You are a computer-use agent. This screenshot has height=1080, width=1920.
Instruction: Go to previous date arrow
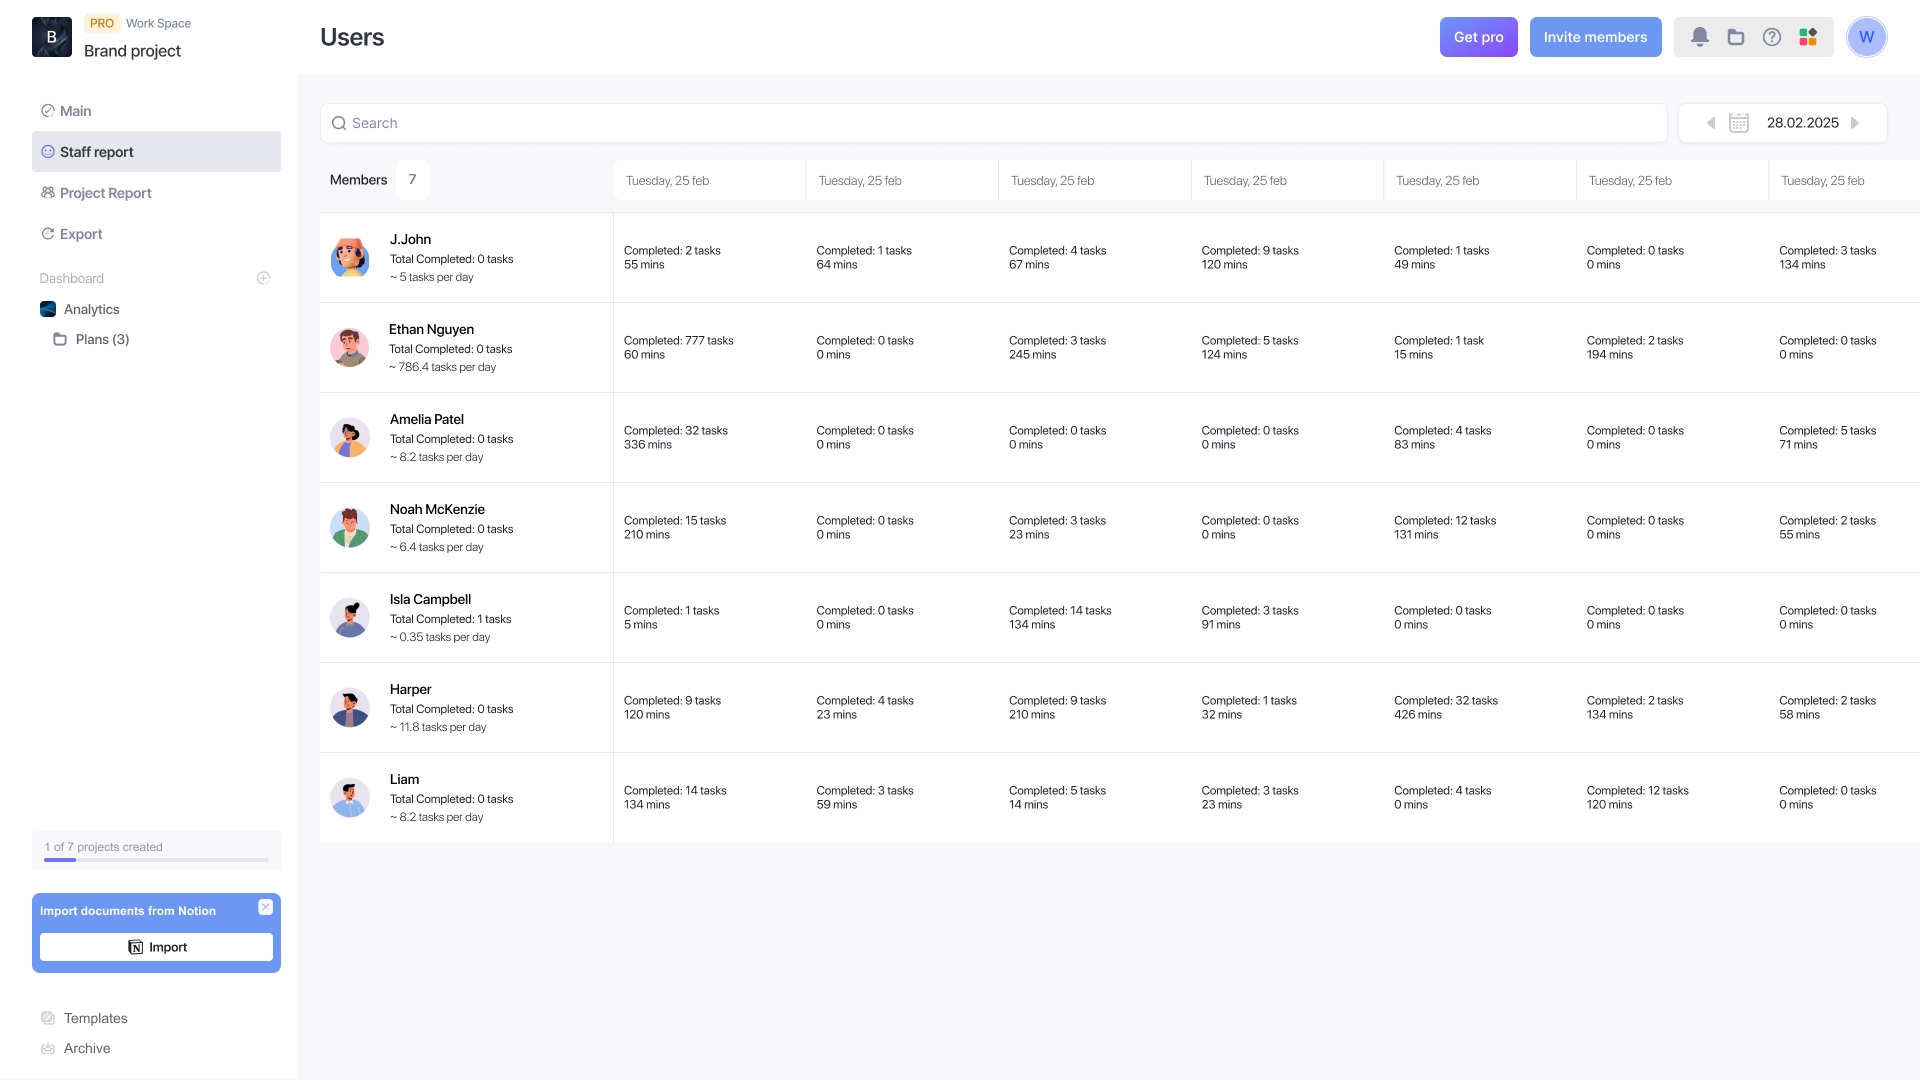coord(1710,123)
